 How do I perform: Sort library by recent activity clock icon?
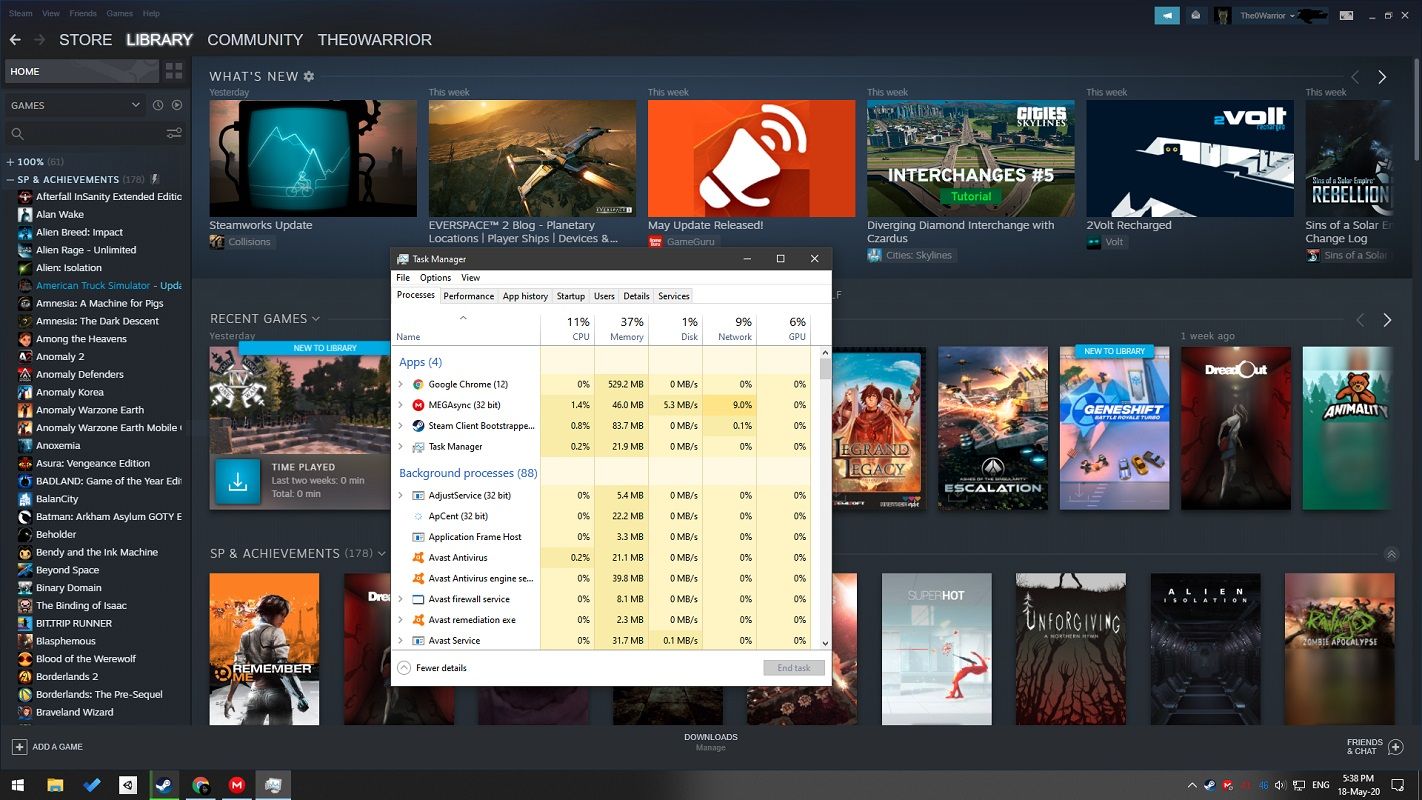158,105
